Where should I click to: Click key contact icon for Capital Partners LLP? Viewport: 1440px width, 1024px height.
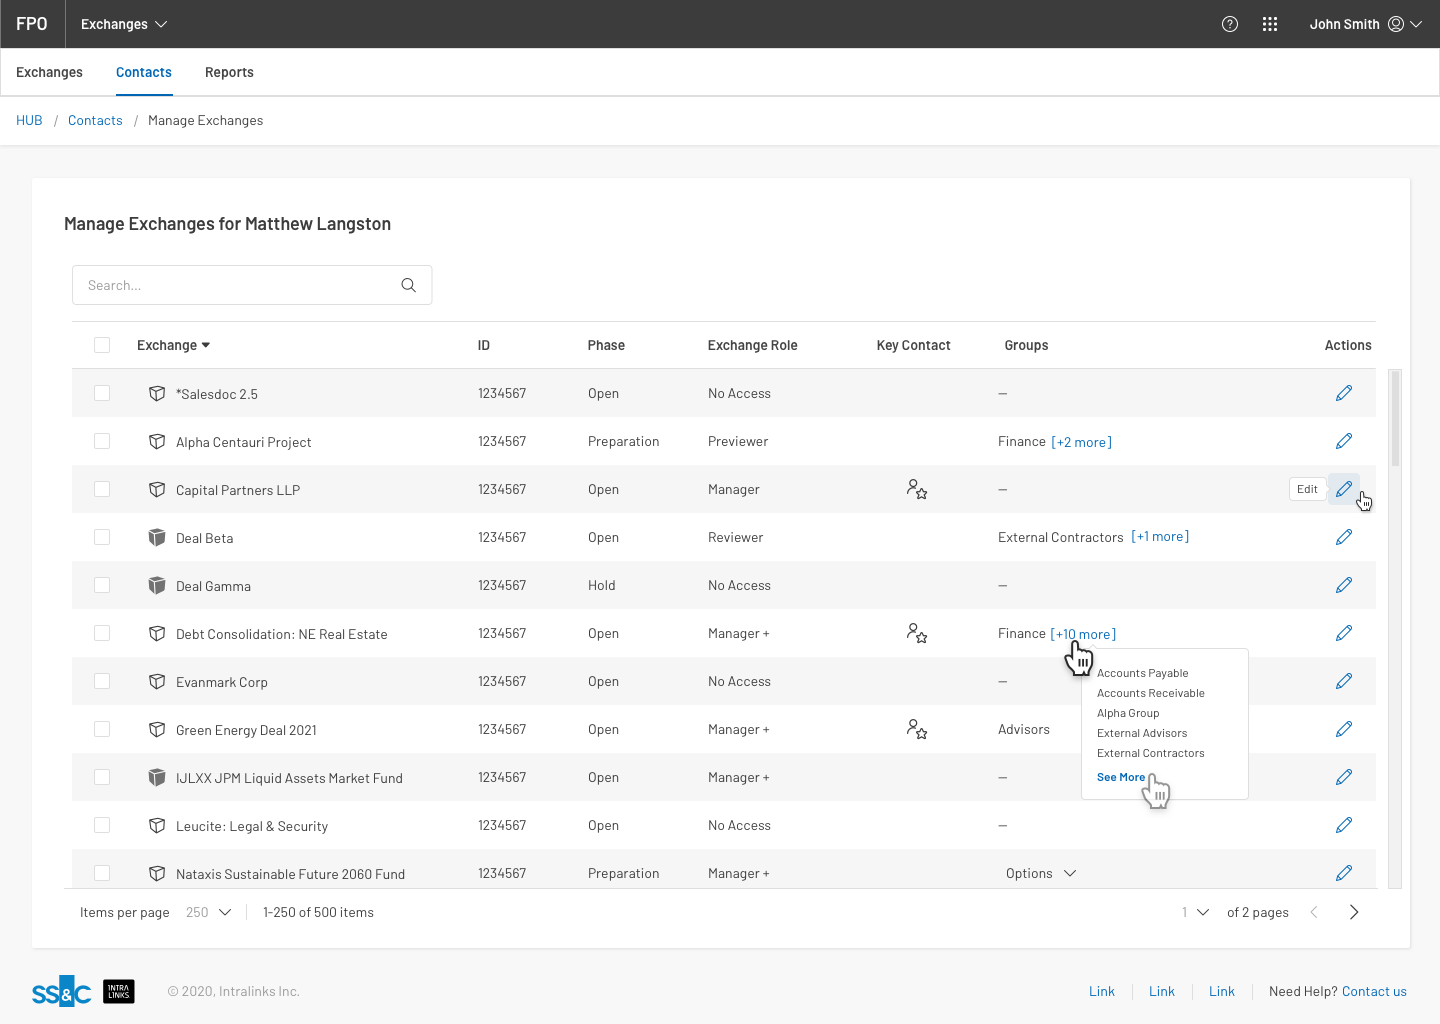tap(916, 489)
